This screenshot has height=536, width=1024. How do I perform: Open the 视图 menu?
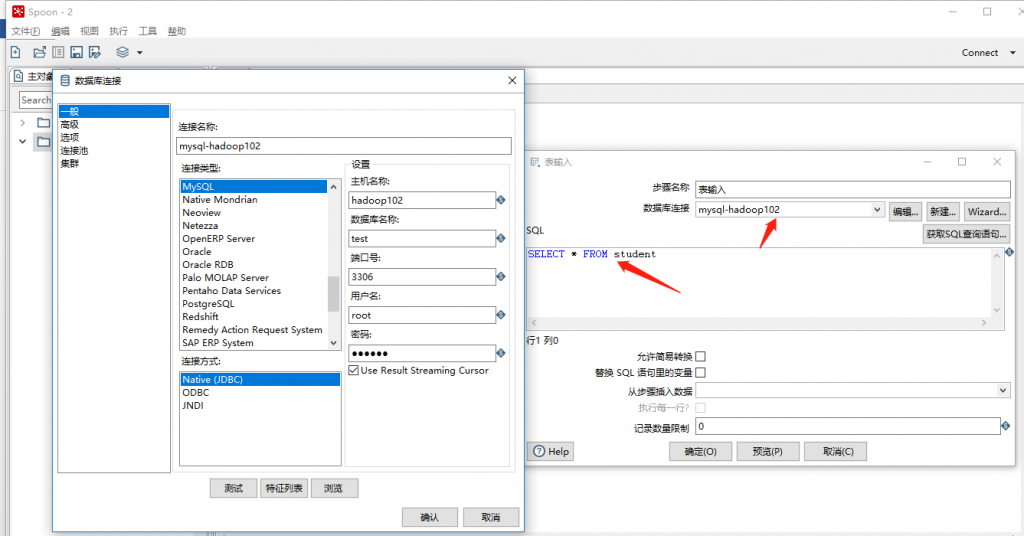pos(89,31)
